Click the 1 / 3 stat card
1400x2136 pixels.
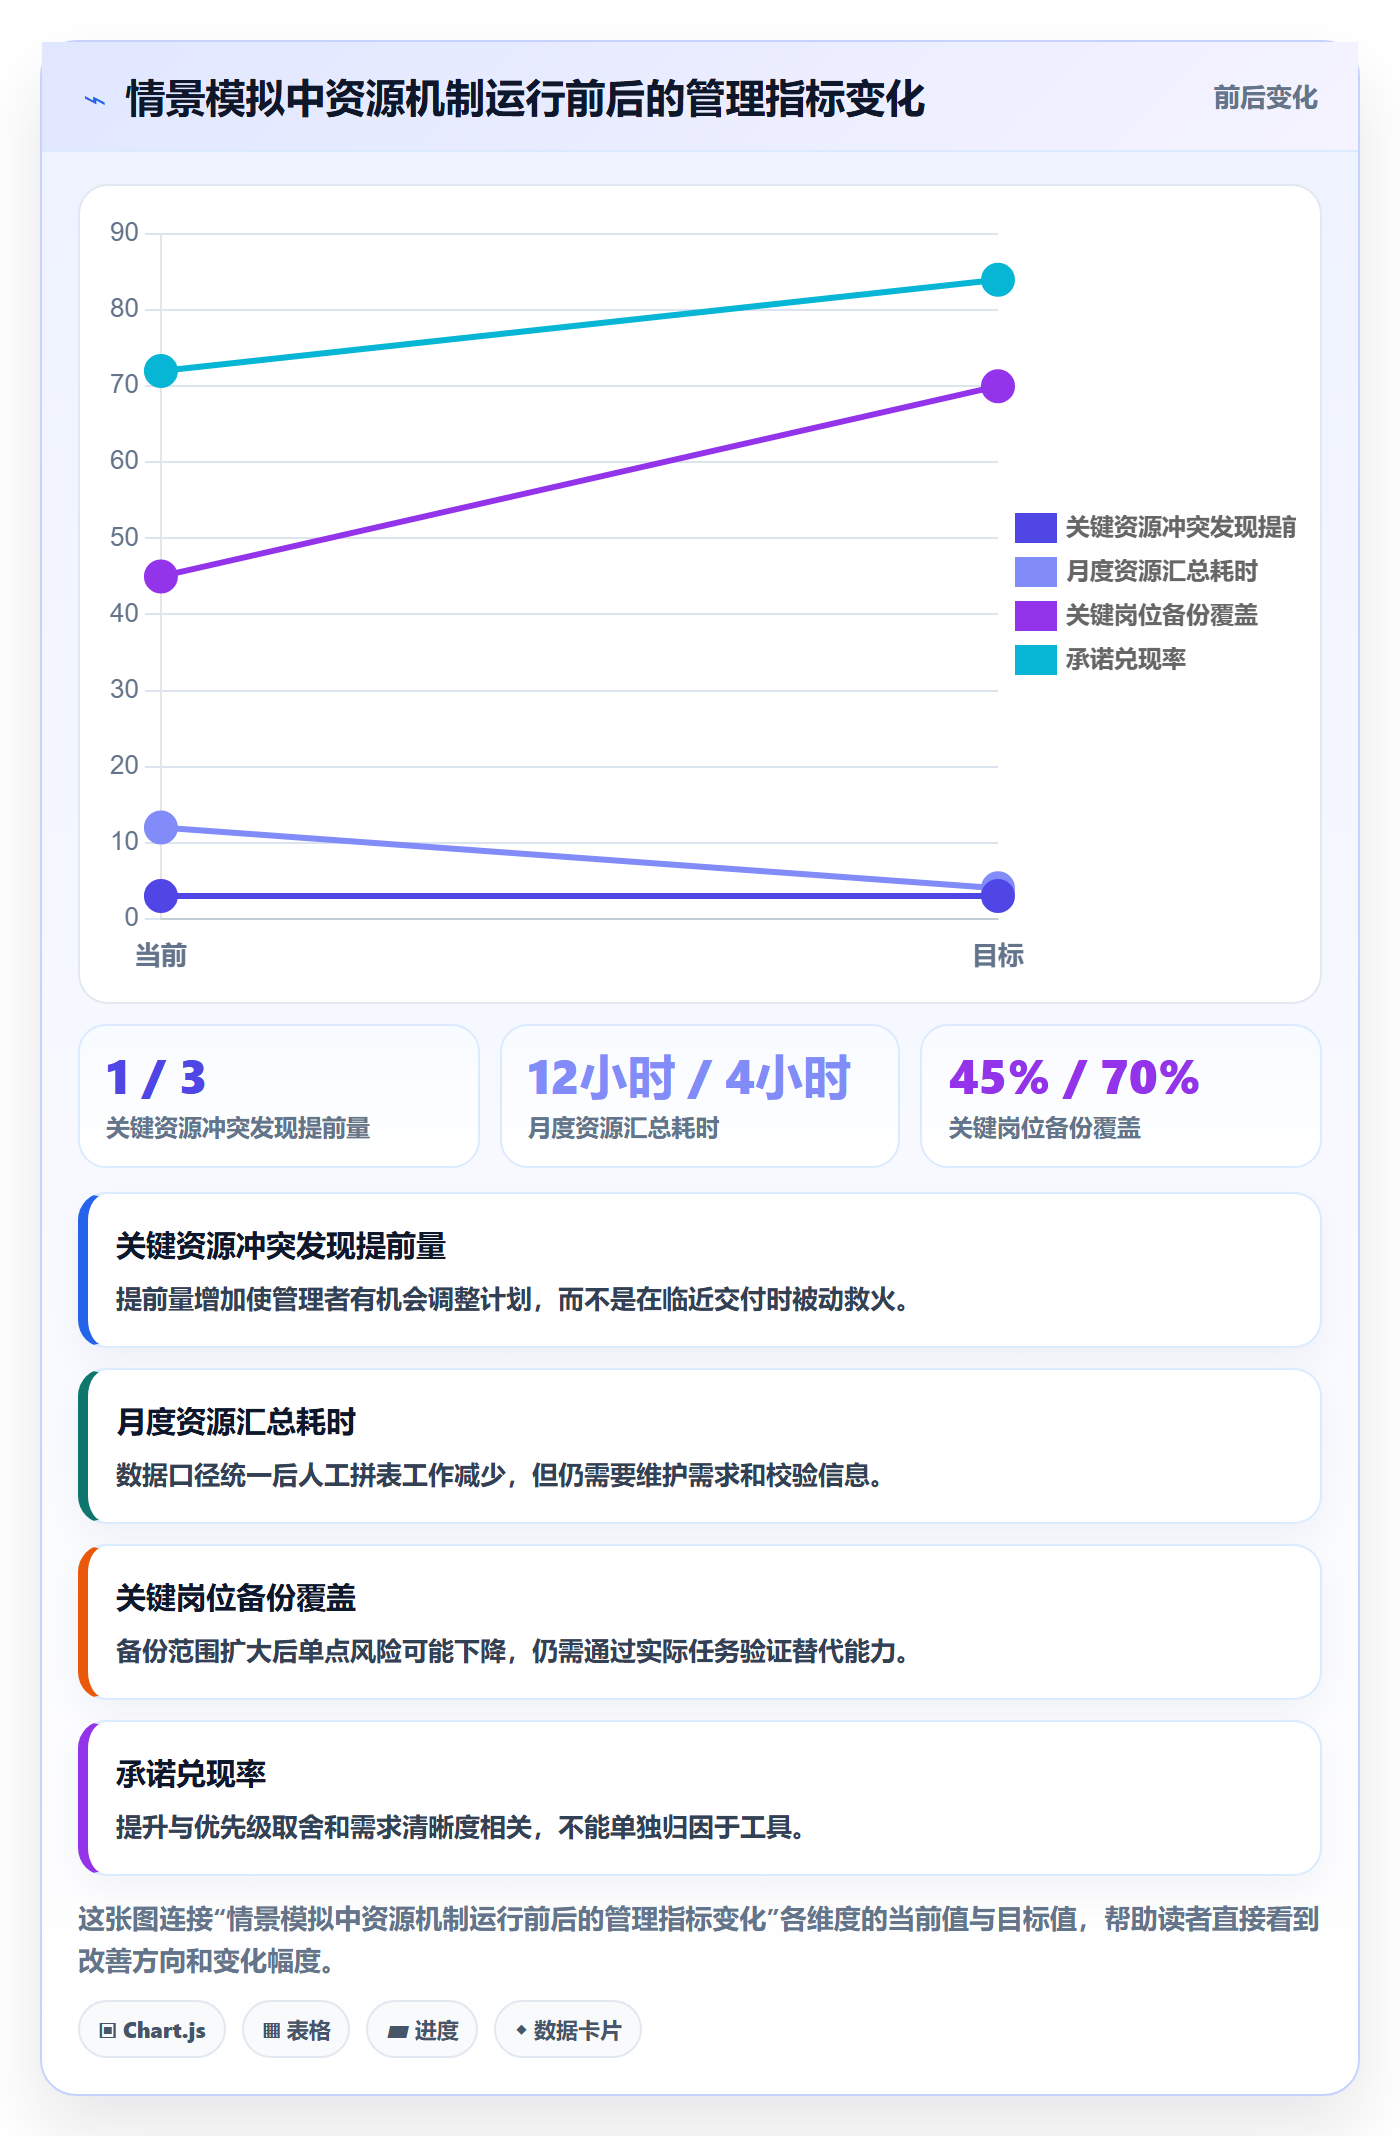click(x=279, y=1096)
